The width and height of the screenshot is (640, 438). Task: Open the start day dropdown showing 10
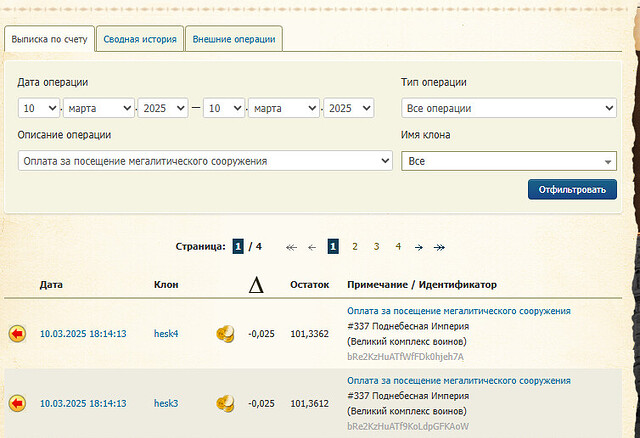(38, 108)
